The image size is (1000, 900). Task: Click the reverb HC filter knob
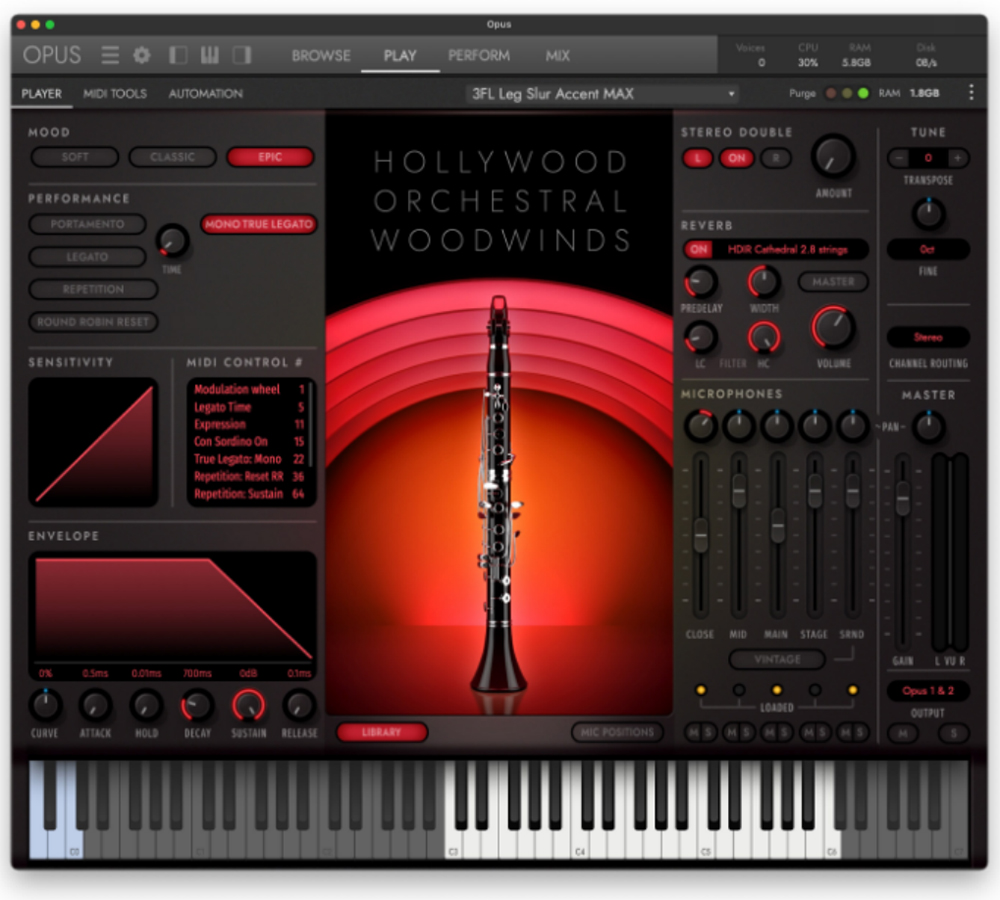[764, 337]
